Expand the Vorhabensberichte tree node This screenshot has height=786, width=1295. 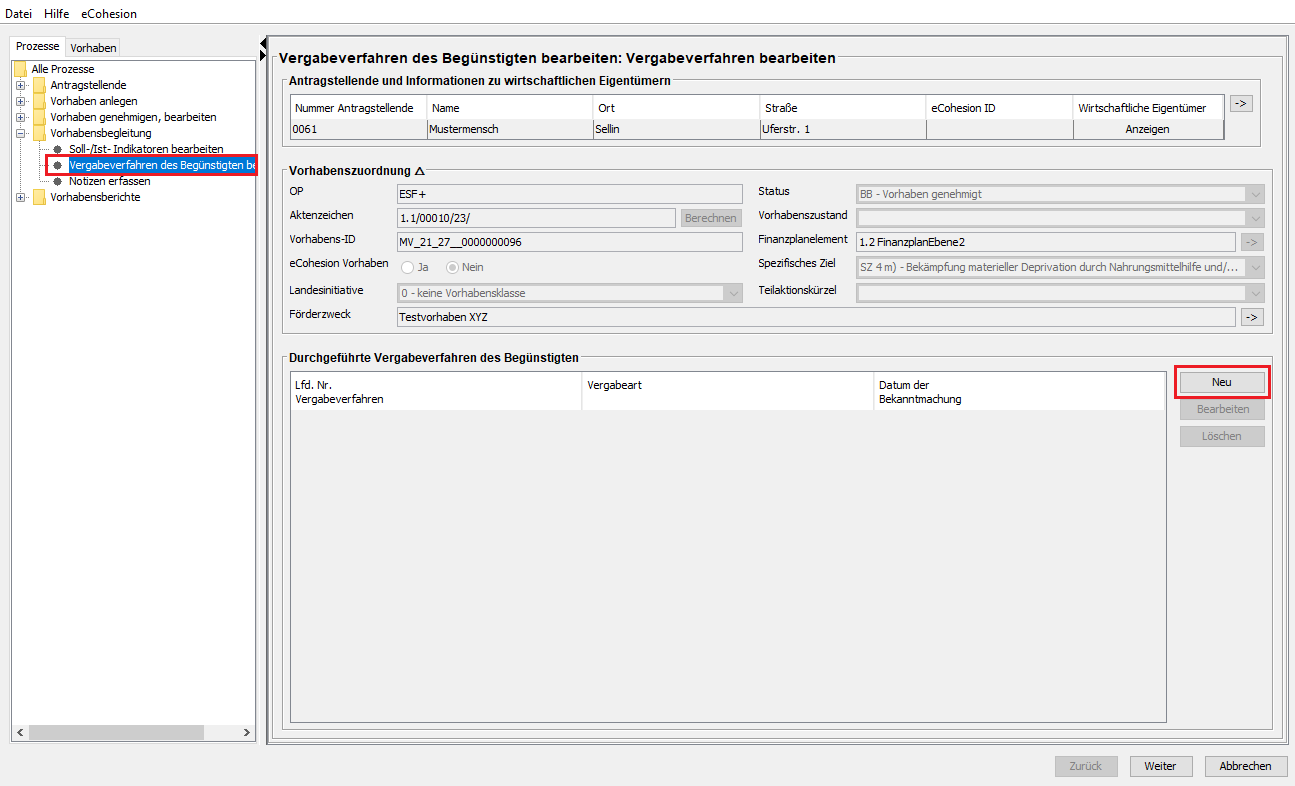20,197
